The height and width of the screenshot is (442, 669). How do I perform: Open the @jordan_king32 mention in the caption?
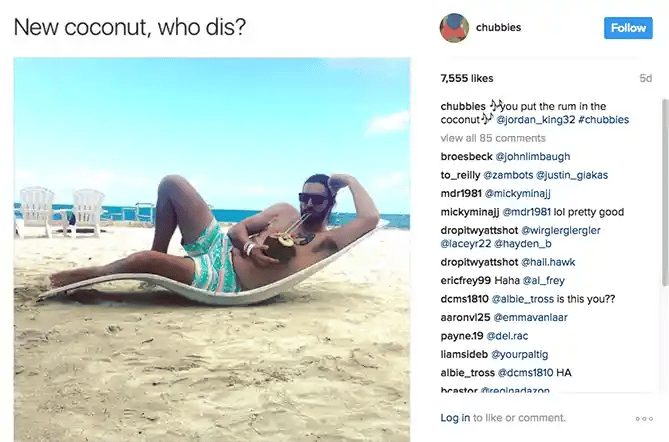[x=535, y=119]
